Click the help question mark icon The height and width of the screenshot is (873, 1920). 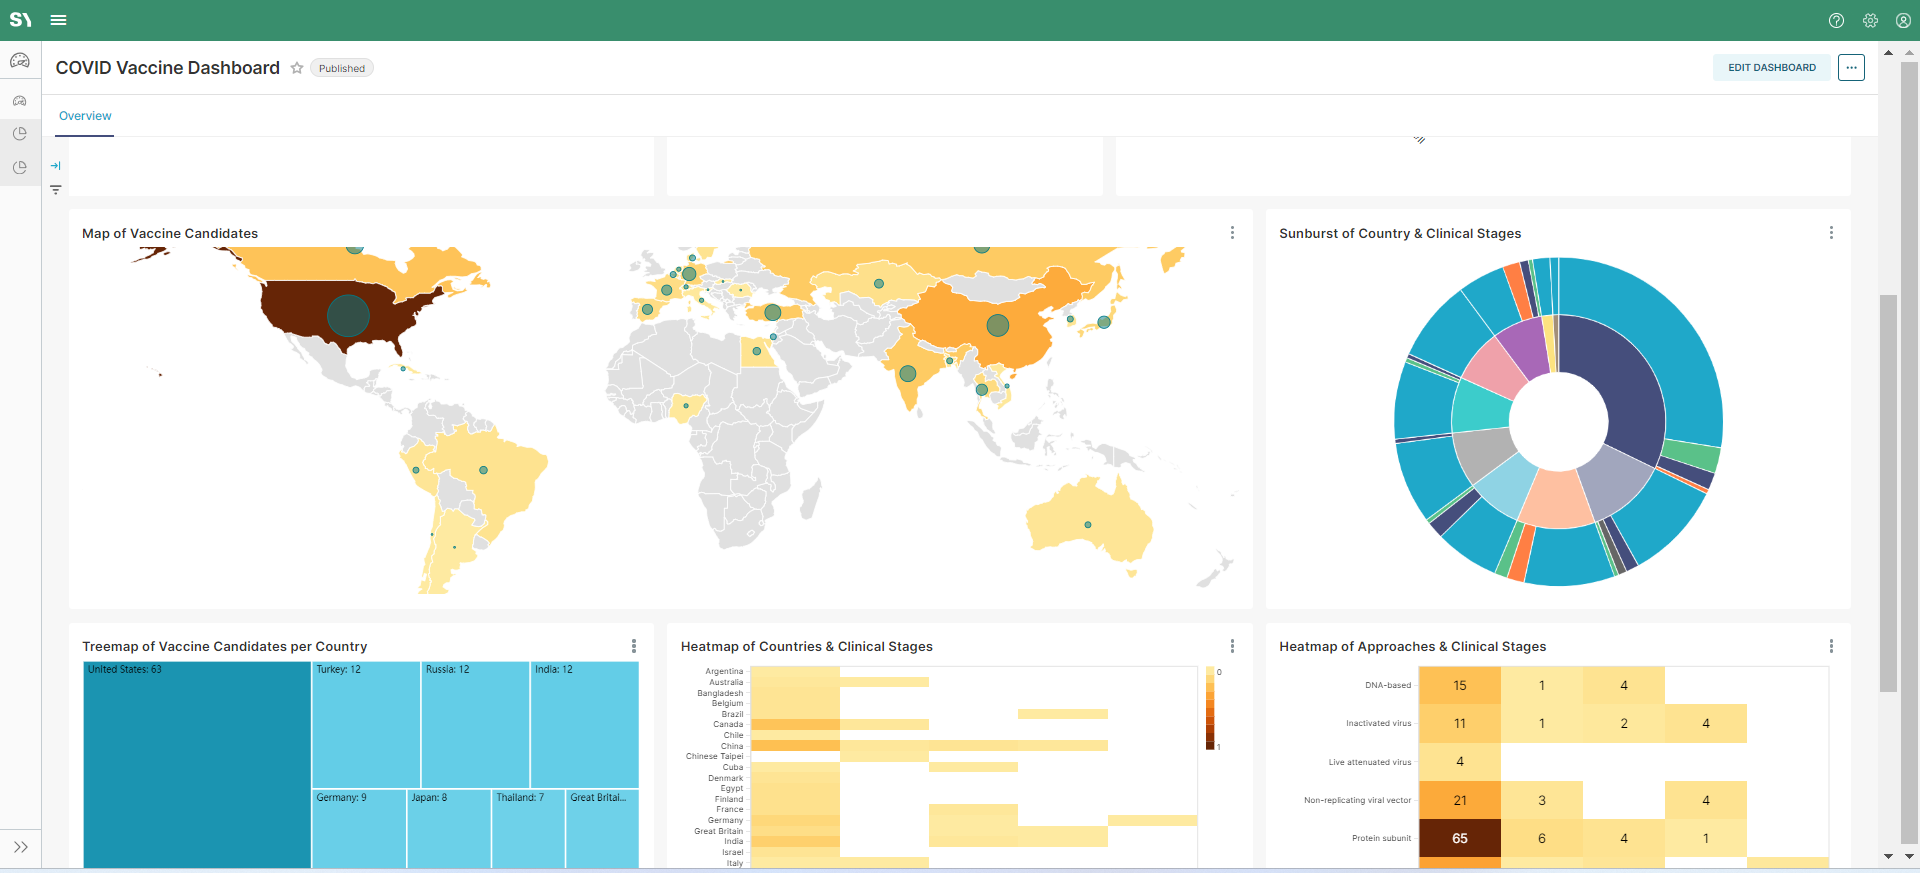tap(1836, 20)
